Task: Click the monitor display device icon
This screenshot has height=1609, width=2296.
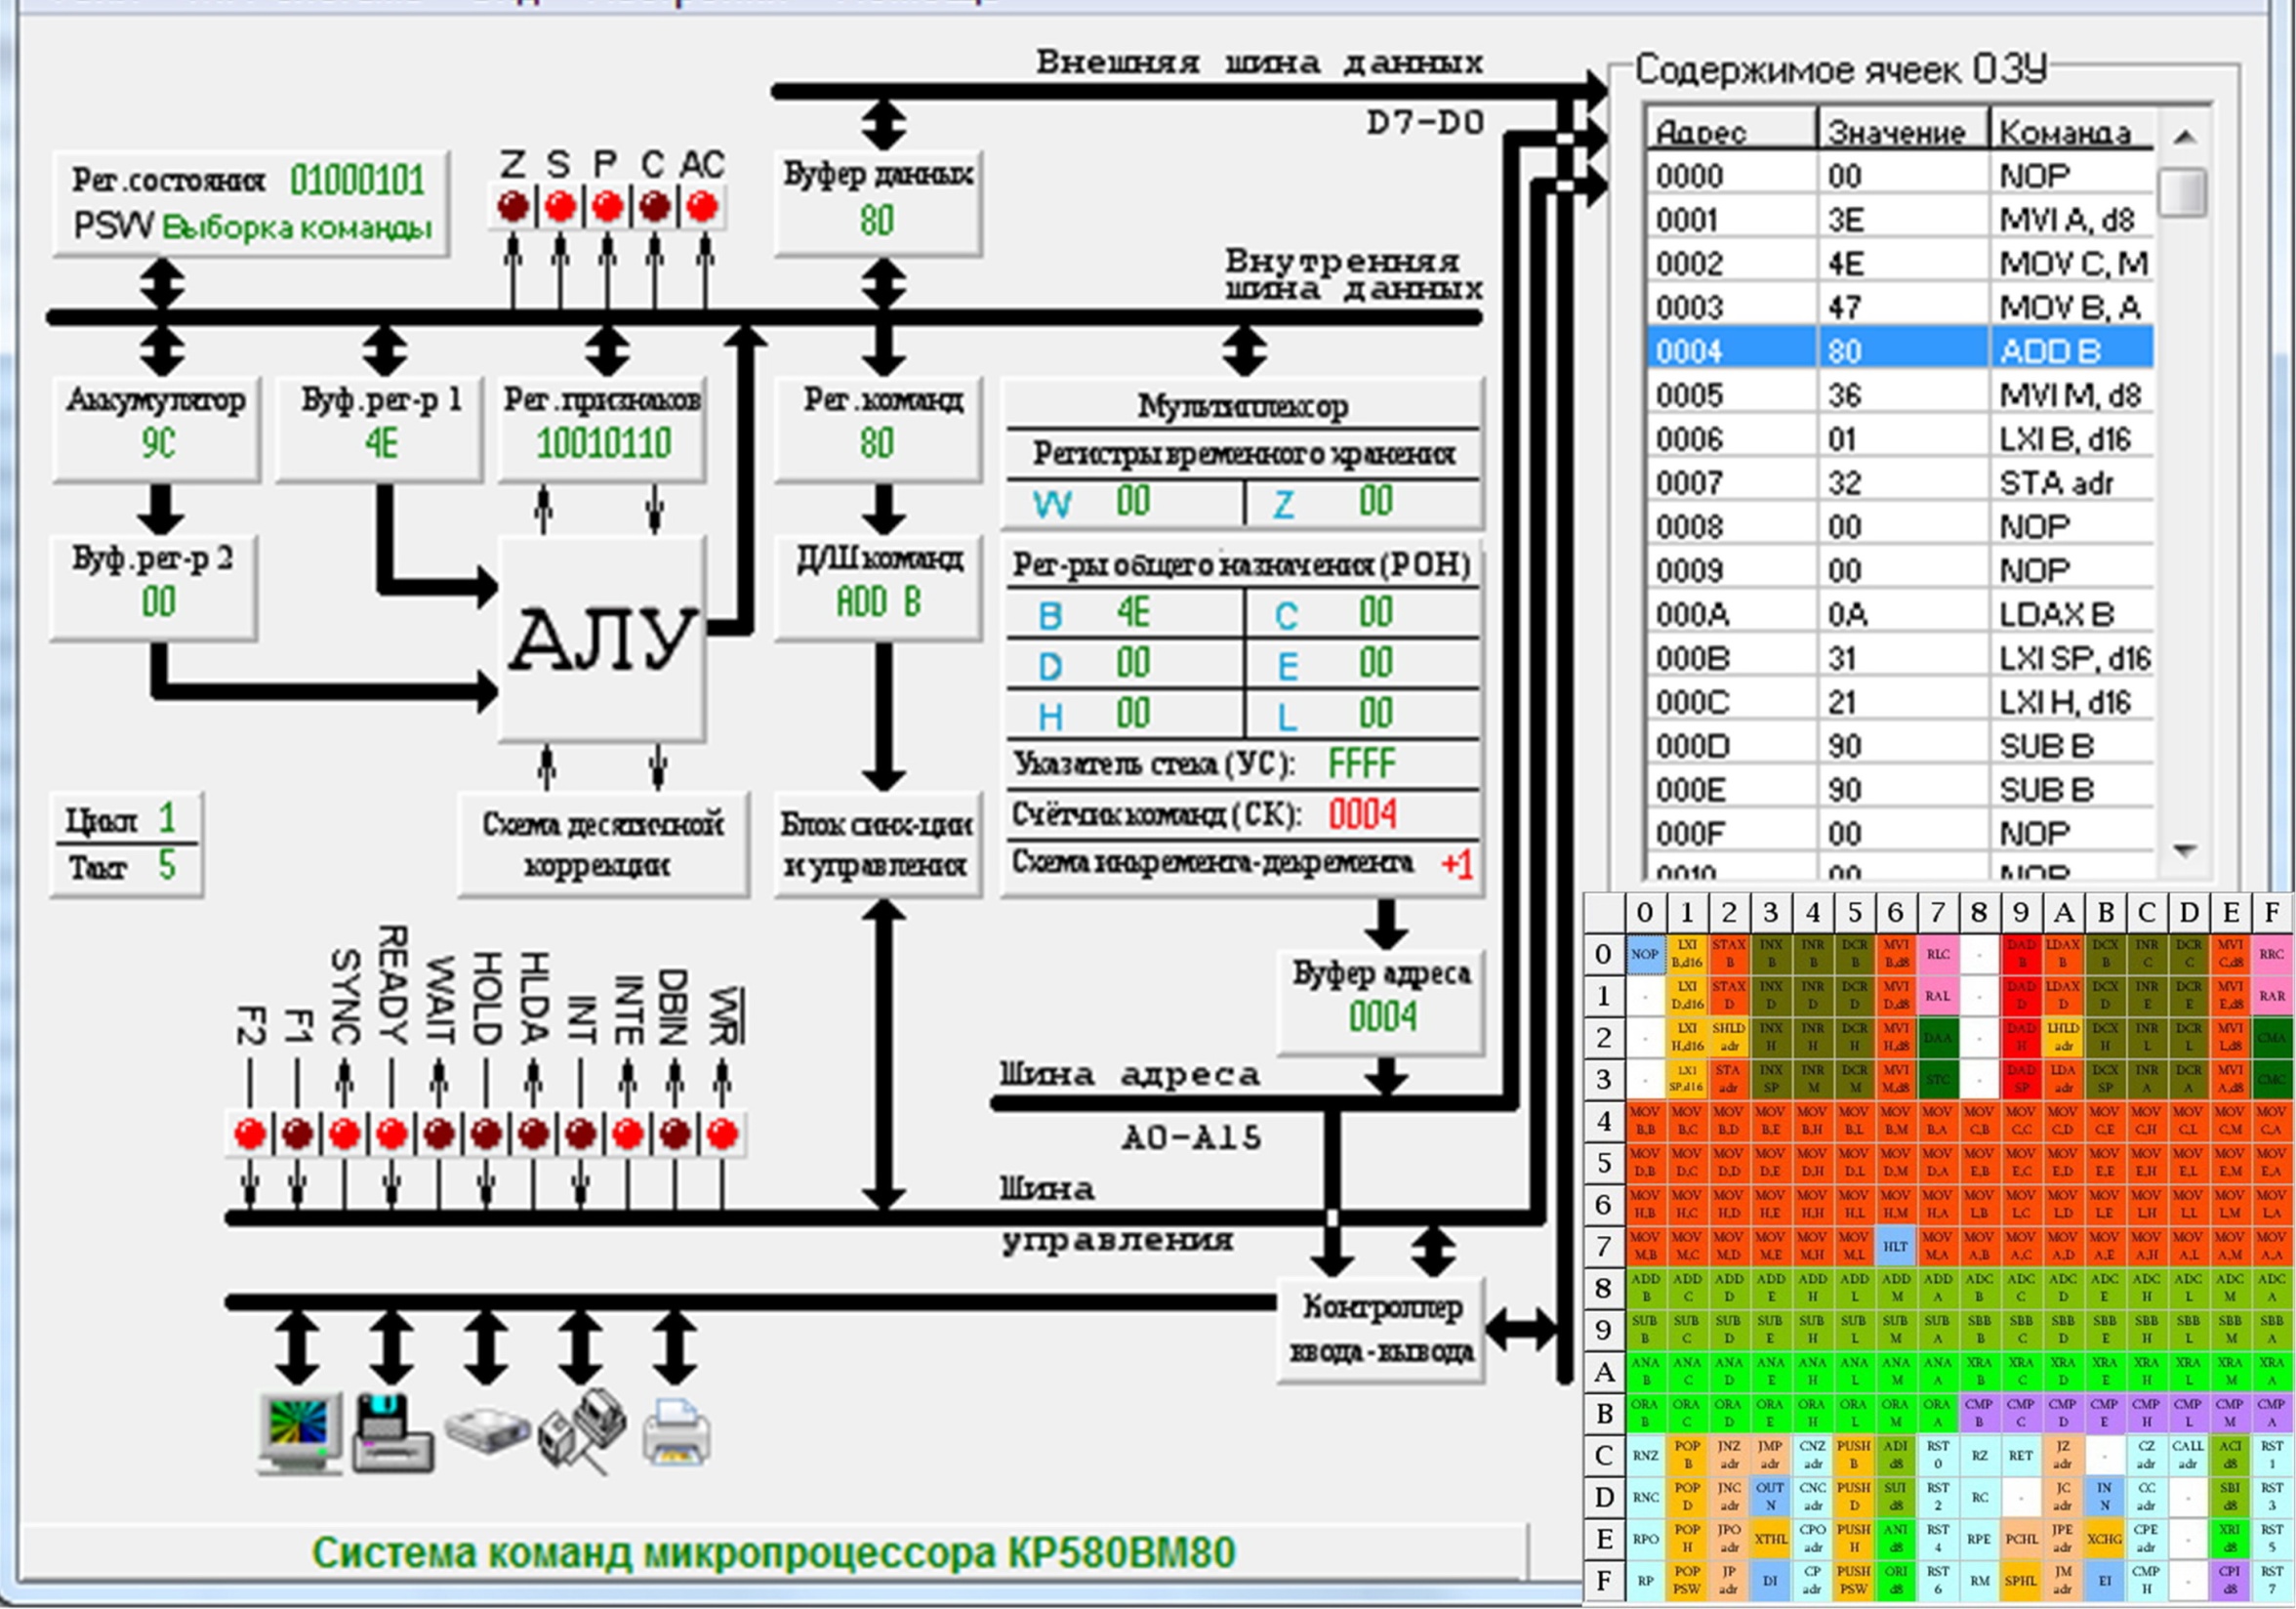Action: coord(300,1433)
